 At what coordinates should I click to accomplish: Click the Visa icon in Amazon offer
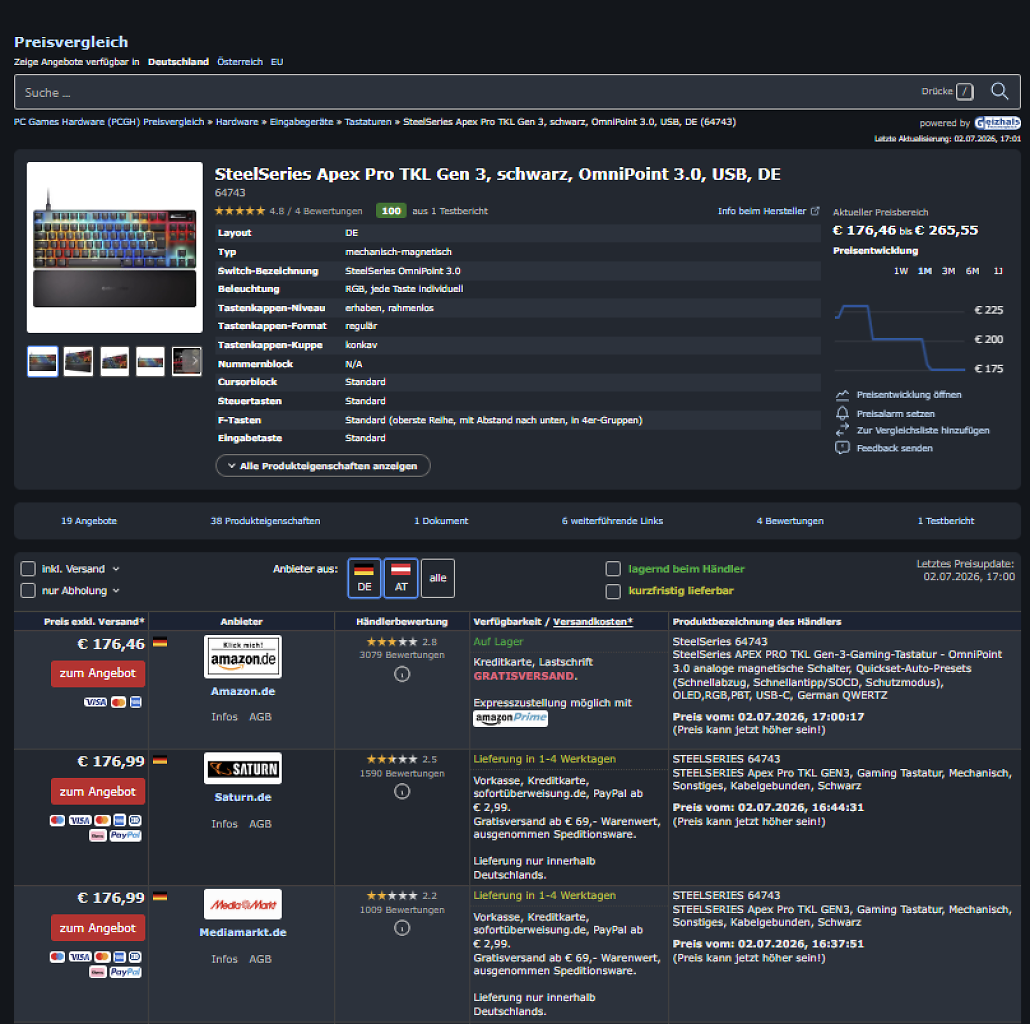[x=95, y=702]
